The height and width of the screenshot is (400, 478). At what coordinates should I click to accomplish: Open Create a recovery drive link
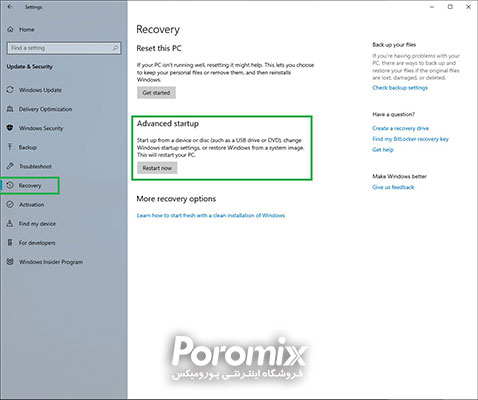(401, 128)
